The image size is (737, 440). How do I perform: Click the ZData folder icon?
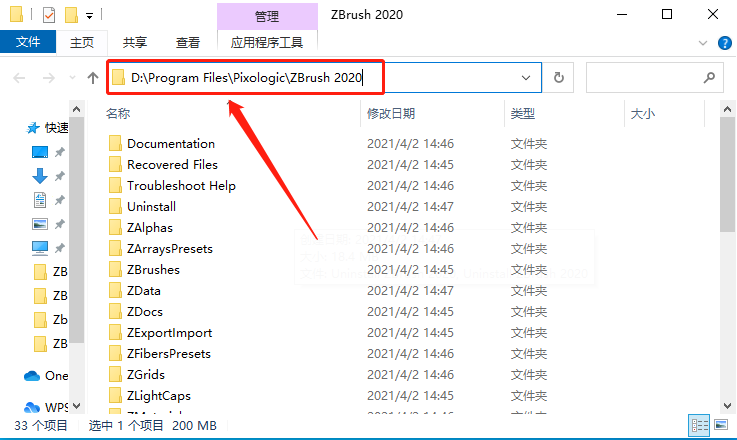click(115, 291)
